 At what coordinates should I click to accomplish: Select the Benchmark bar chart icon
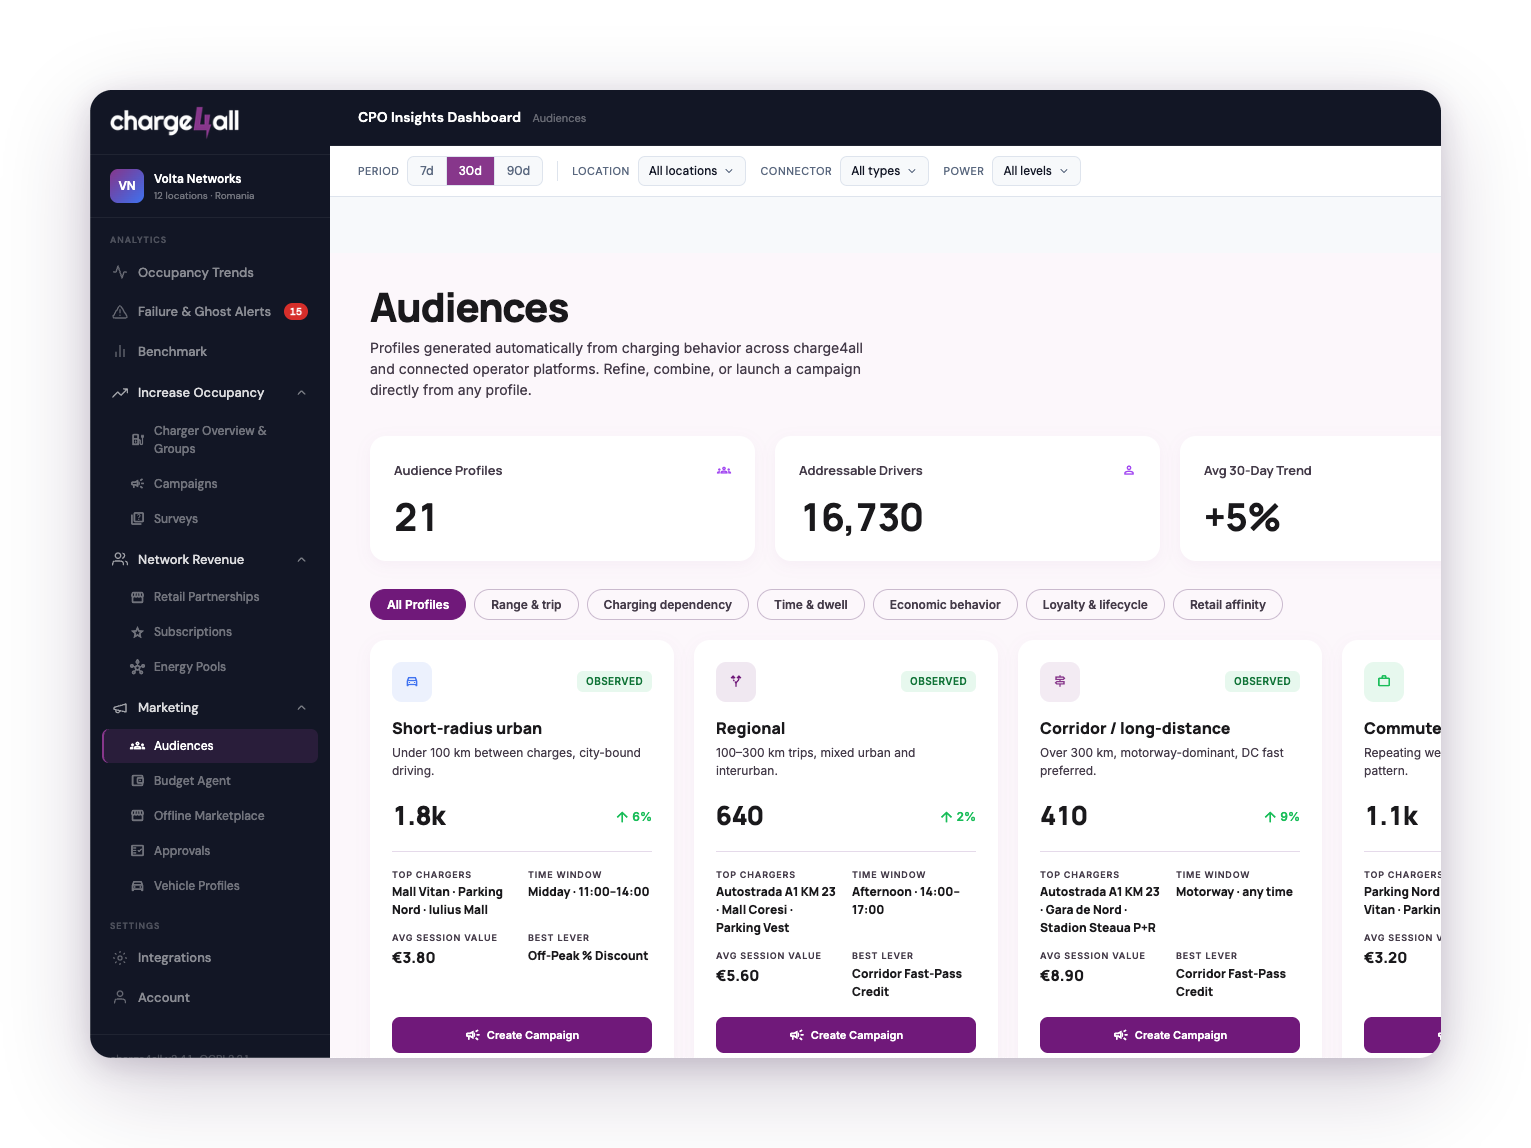(120, 352)
